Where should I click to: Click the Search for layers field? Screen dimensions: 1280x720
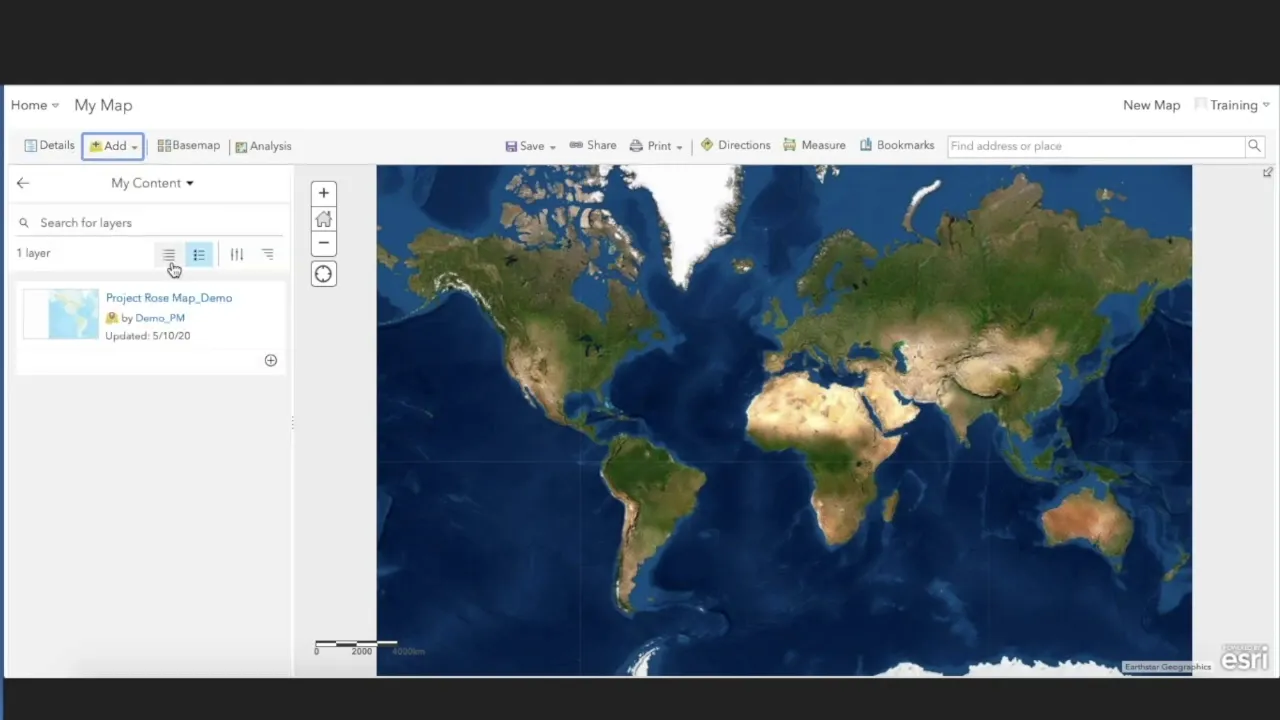click(x=150, y=223)
